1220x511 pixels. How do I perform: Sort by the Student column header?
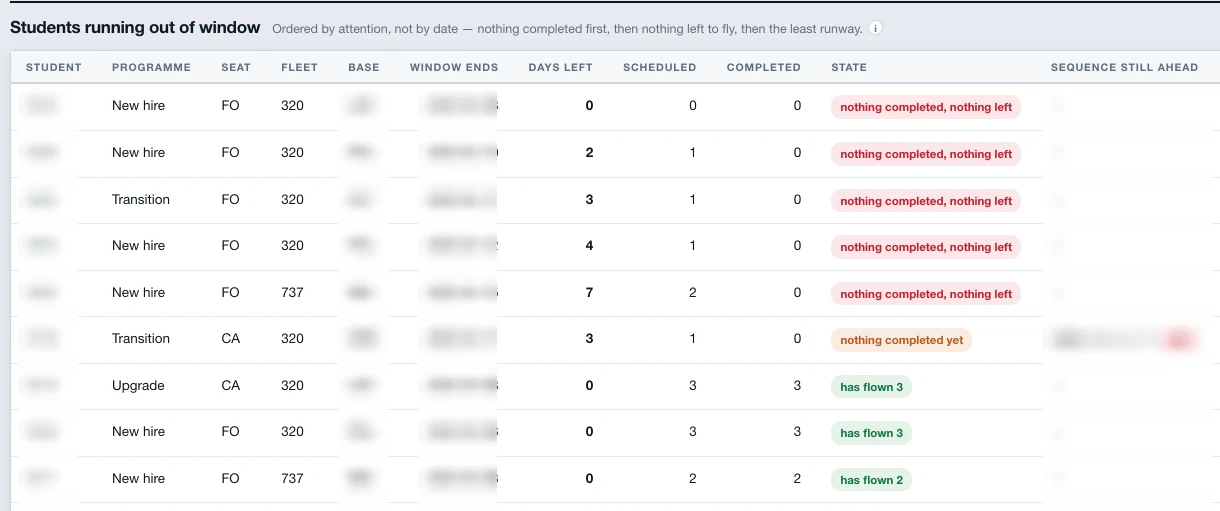tap(54, 67)
